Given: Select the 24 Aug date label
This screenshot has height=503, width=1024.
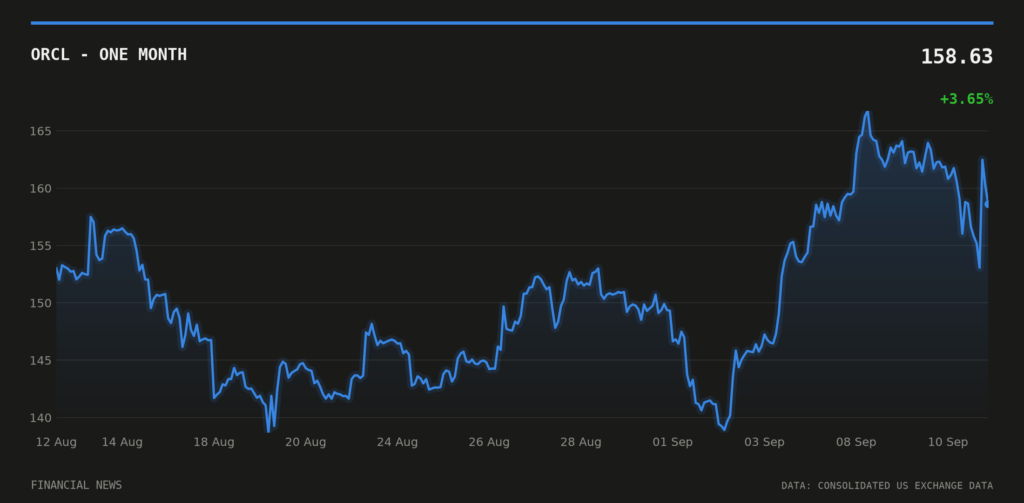Looking at the screenshot, I should (397, 442).
